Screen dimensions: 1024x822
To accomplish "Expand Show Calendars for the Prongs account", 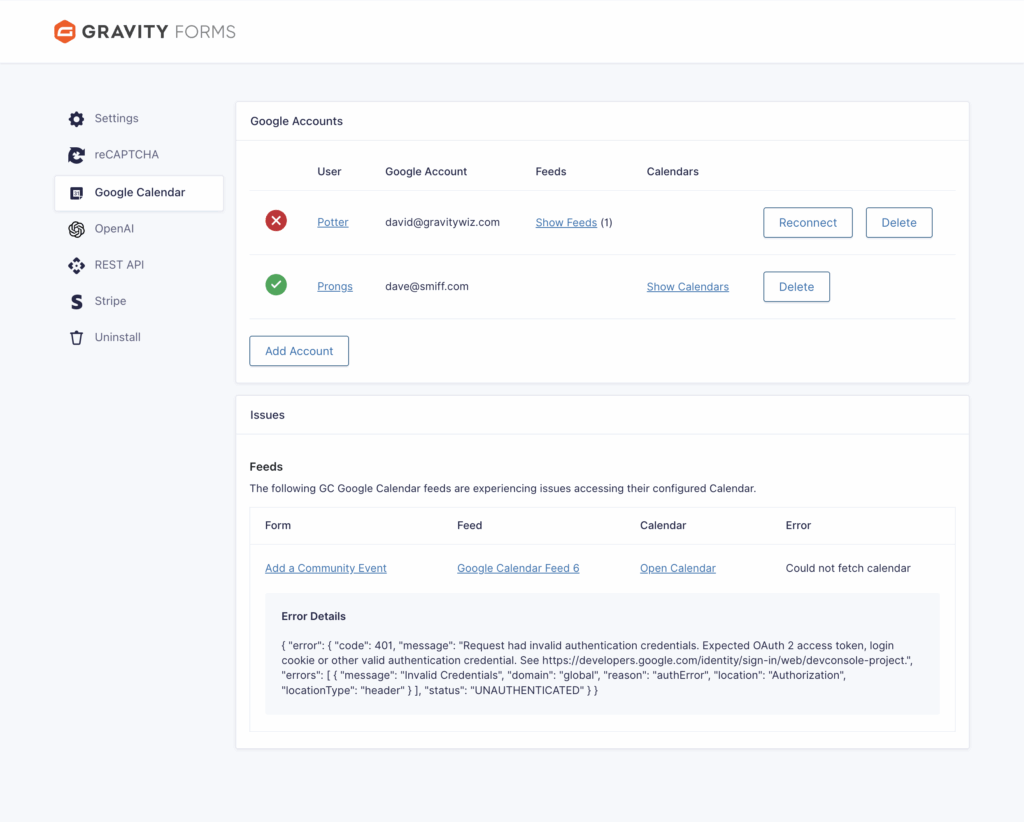I will [687, 287].
